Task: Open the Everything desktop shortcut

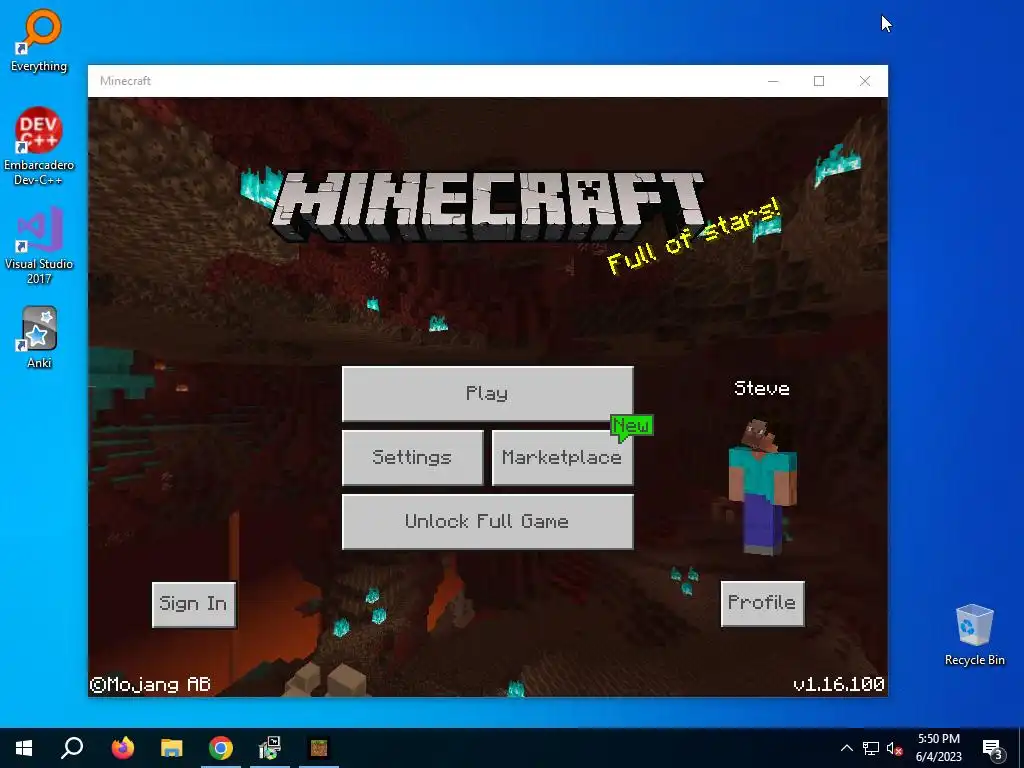Action: [x=39, y=40]
